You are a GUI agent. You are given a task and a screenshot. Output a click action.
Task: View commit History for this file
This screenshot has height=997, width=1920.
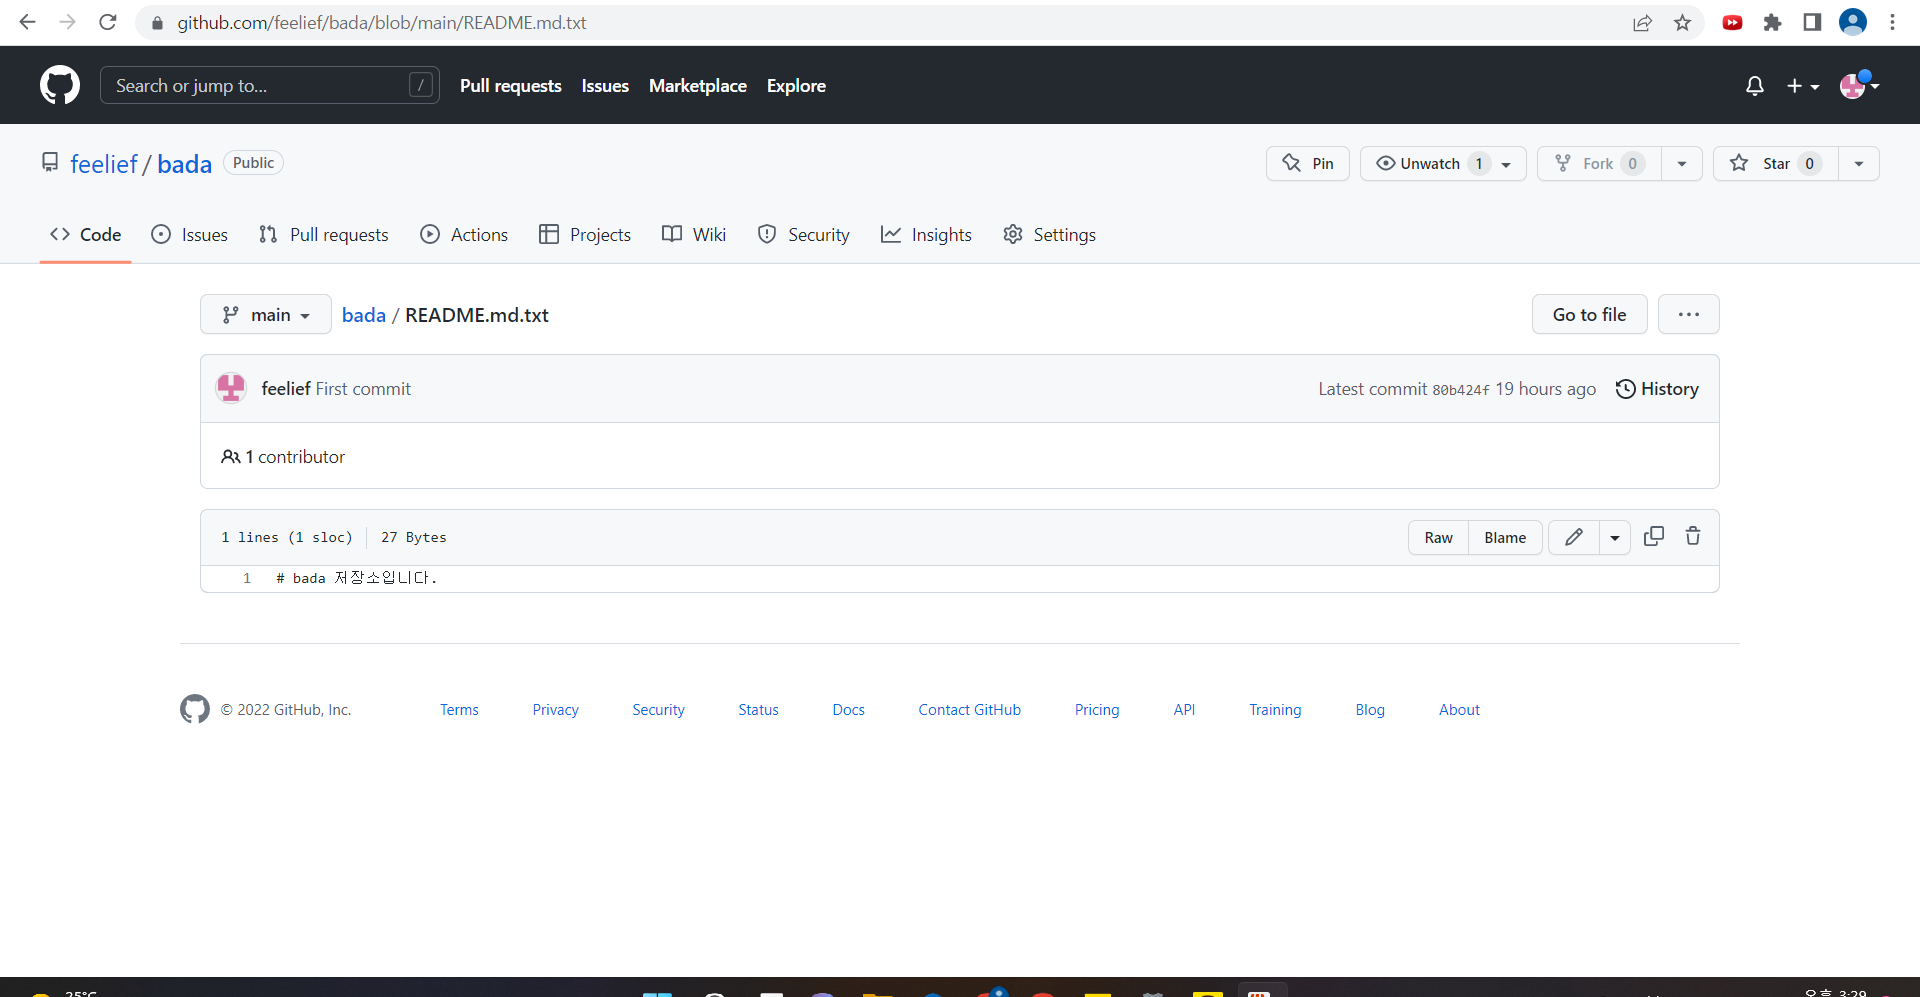(1657, 389)
